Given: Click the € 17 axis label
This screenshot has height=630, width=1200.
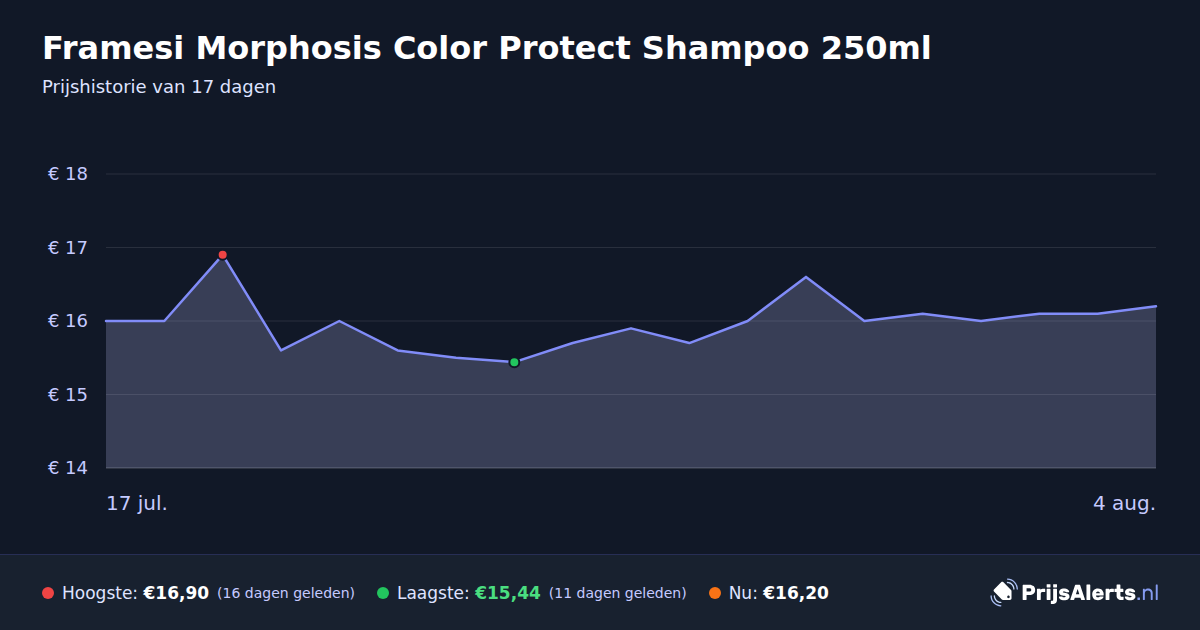Looking at the screenshot, I should pyautogui.click(x=68, y=248).
